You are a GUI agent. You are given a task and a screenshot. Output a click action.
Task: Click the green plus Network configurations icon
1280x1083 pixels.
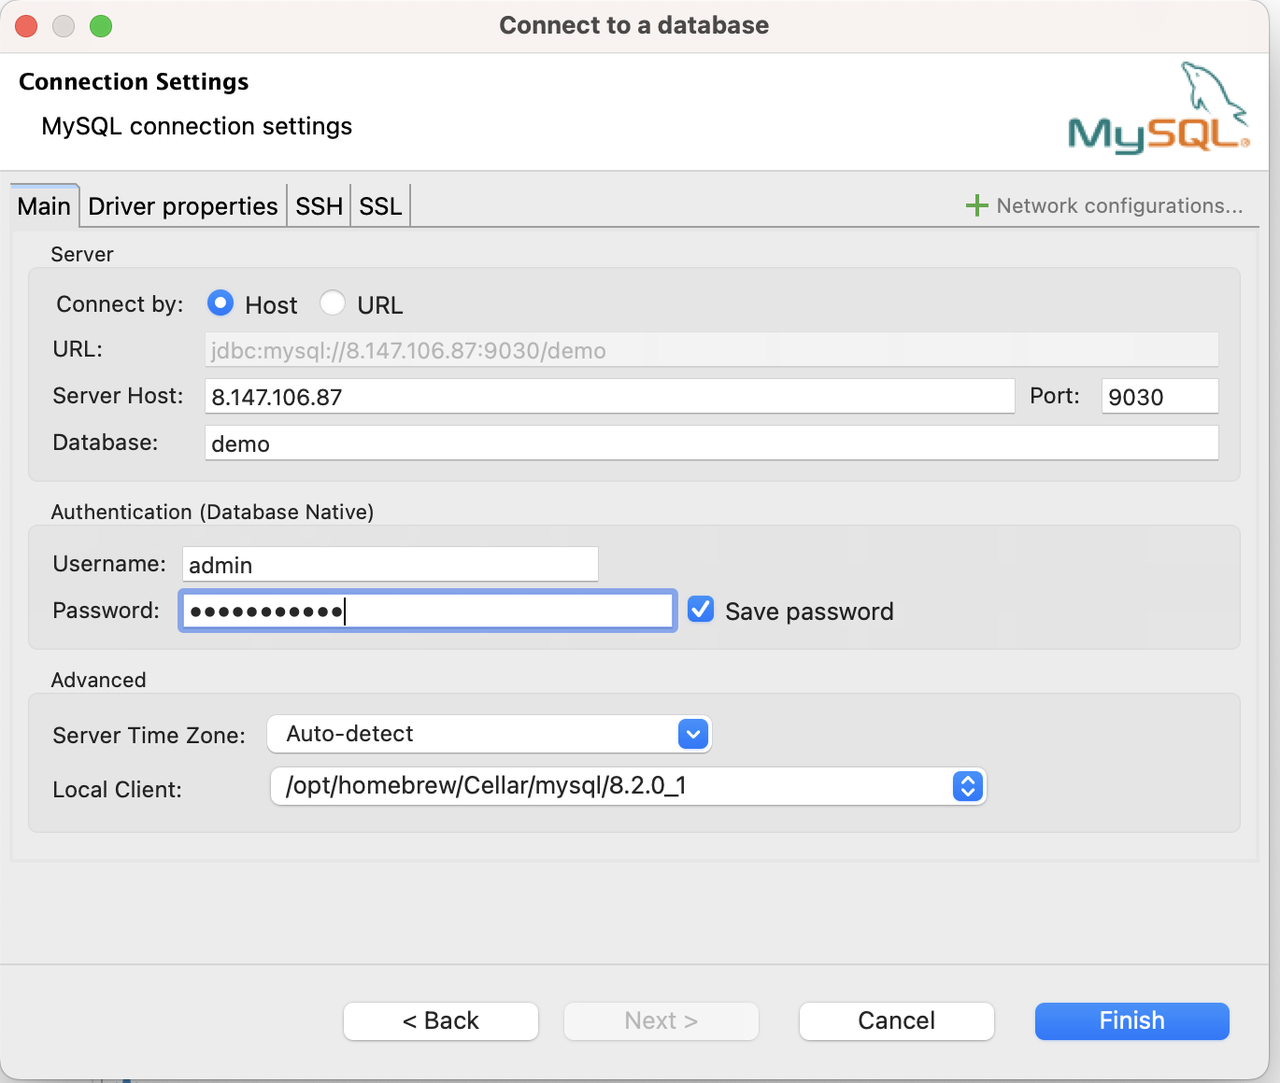coord(976,205)
